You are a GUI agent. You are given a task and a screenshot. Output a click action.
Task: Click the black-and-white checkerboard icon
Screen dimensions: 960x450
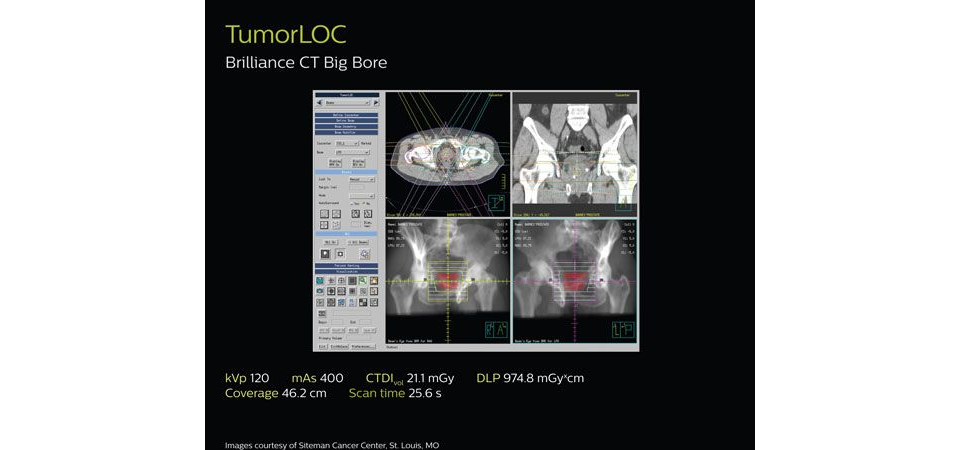363,302
